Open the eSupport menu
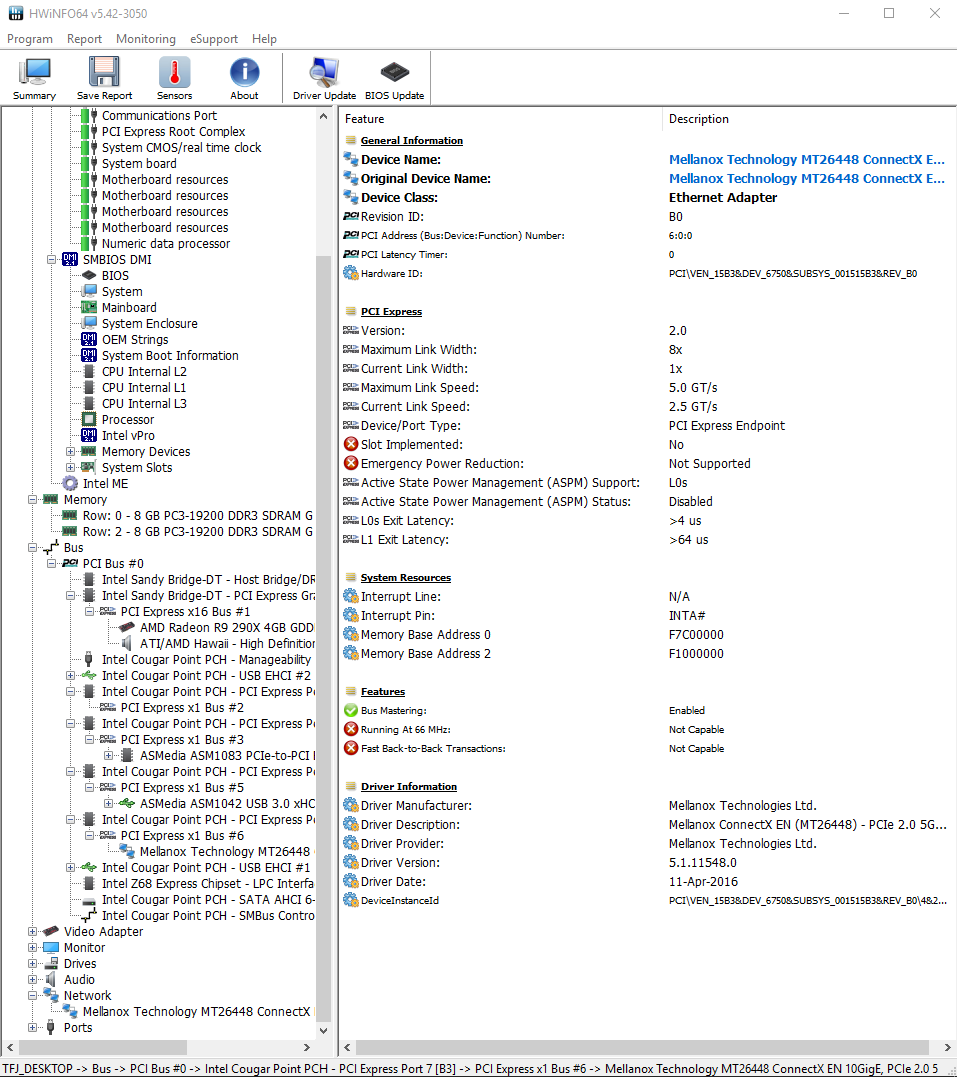957x1077 pixels. click(x=214, y=39)
